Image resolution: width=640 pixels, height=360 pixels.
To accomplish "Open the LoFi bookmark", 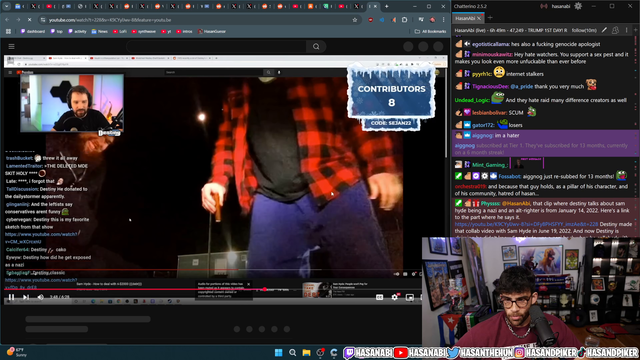I will (120, 31).
